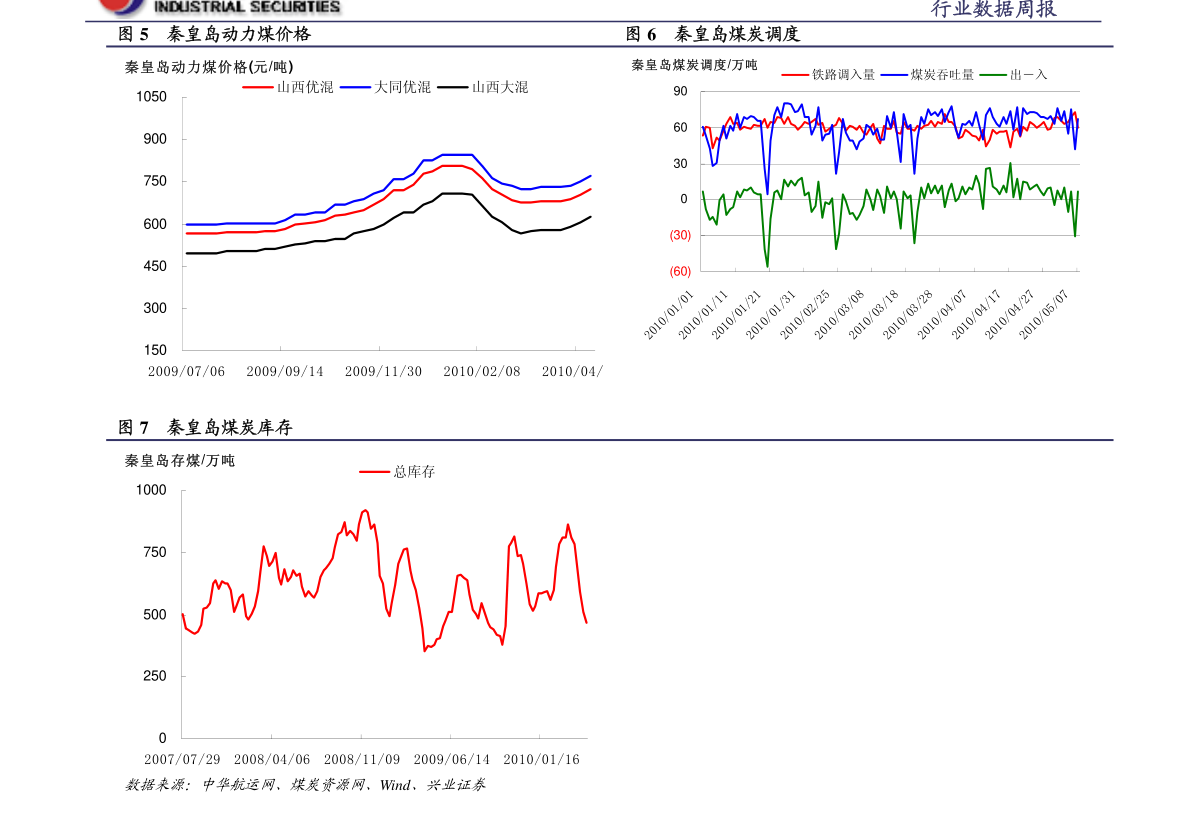Image resolution: width=1191 pixels, height=815 pixels.
Task: Click the 2009/11/30 axis label
Action: pyautogui.click(x=383, y=371)
